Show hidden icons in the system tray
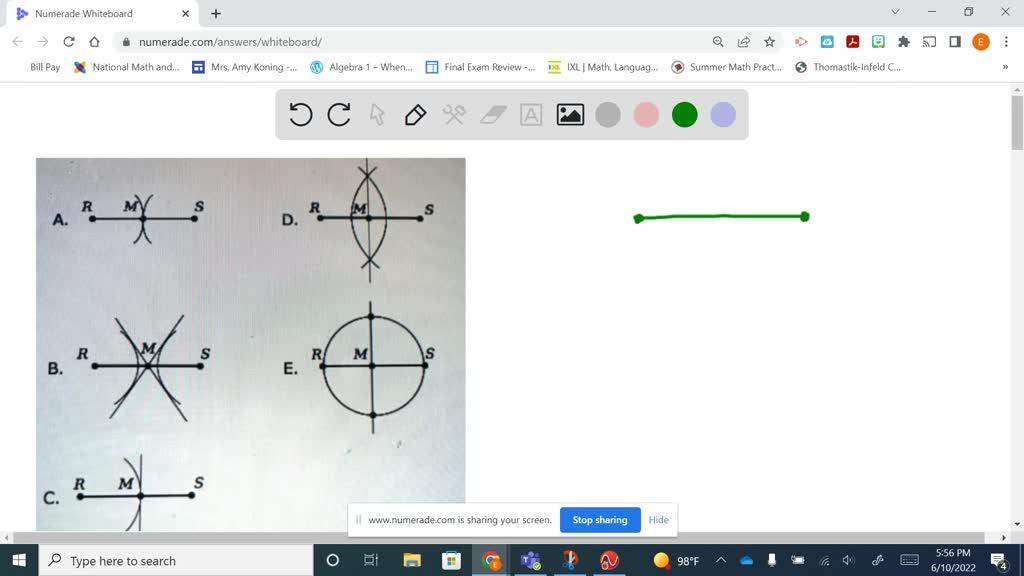 (719, 560)
